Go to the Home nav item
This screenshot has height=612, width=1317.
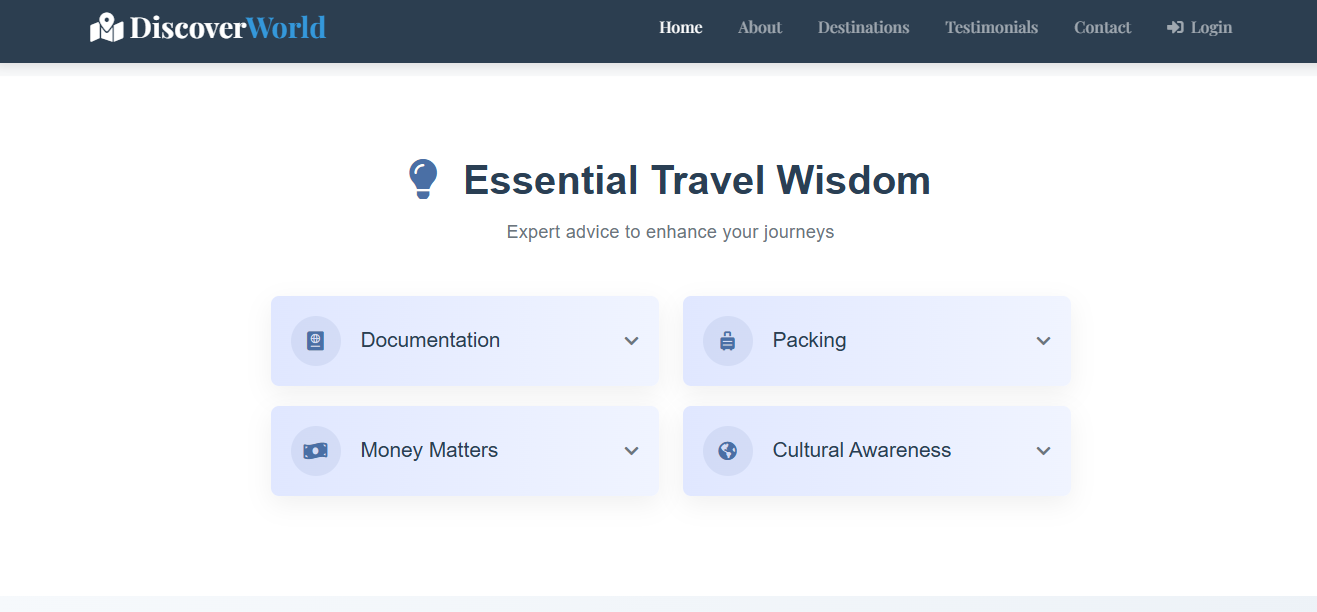tap(680, 28)
